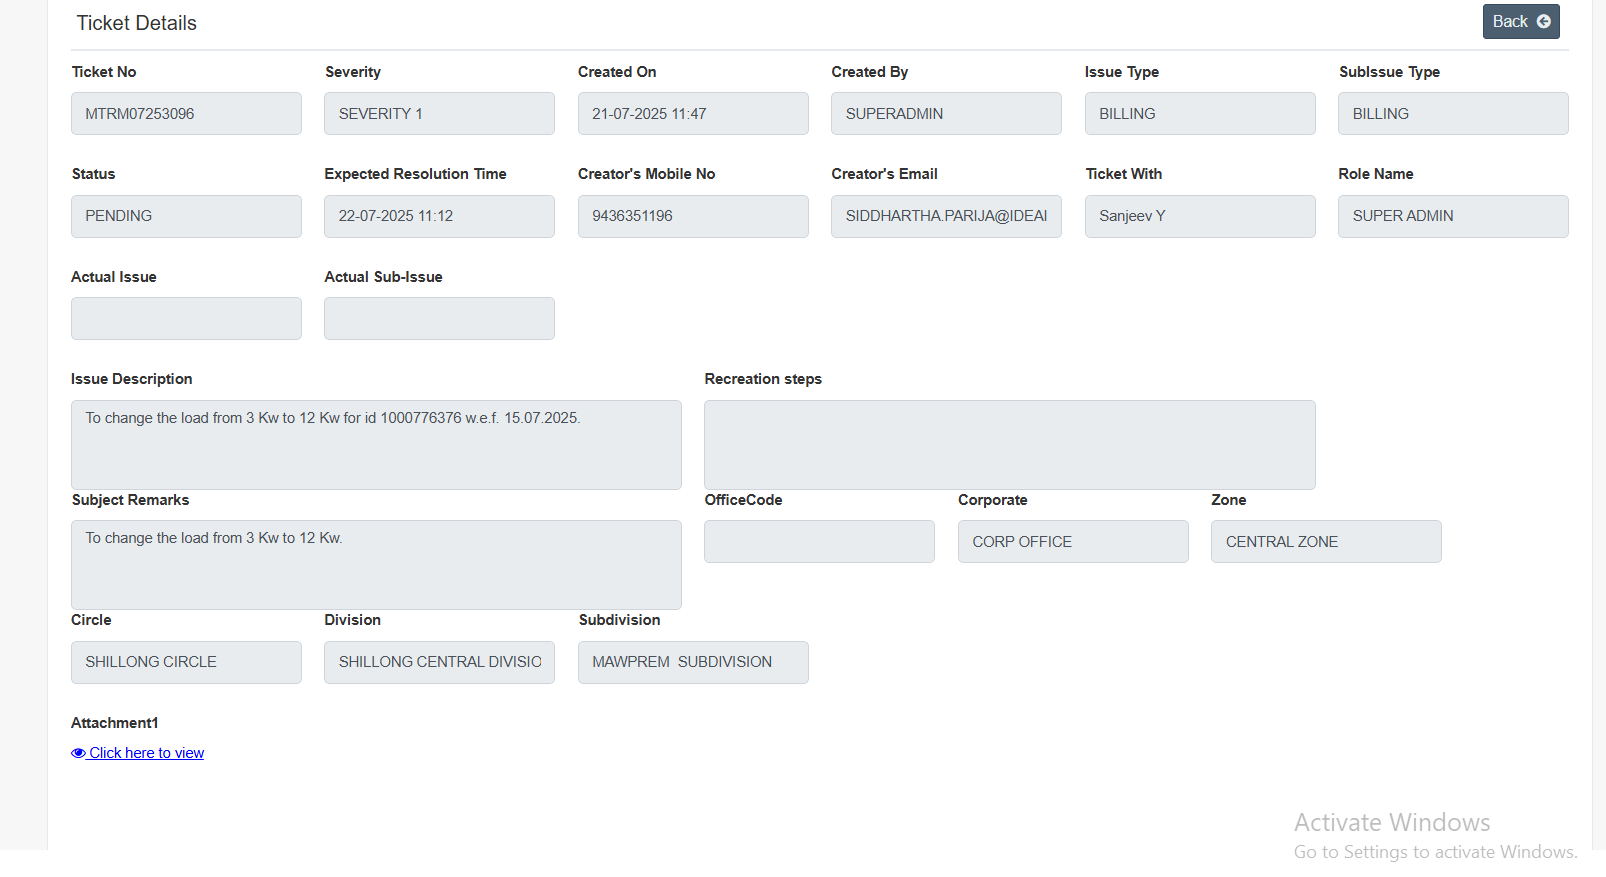Click the SubIssue Type BILLING field
Screen dimensions: 1606x877
[1453, 114]
